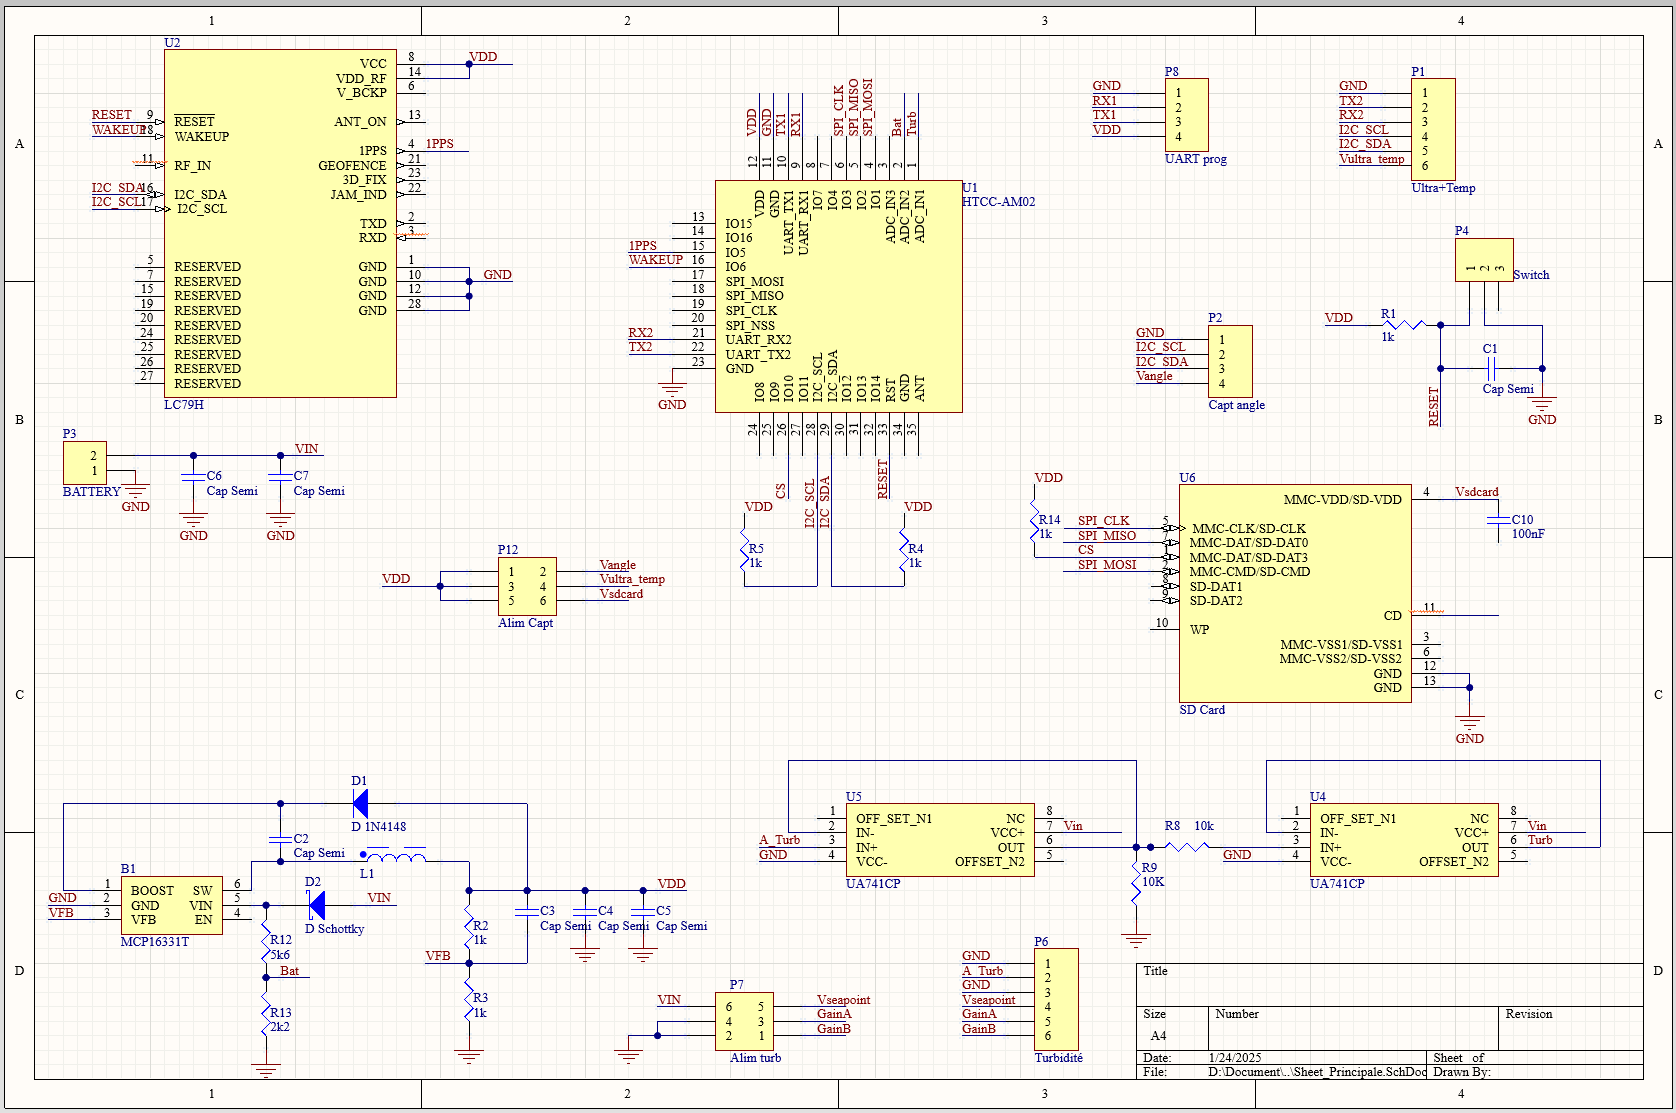
Task: Click the D2 Schottky diode symbol
Action: click(316, 905)
